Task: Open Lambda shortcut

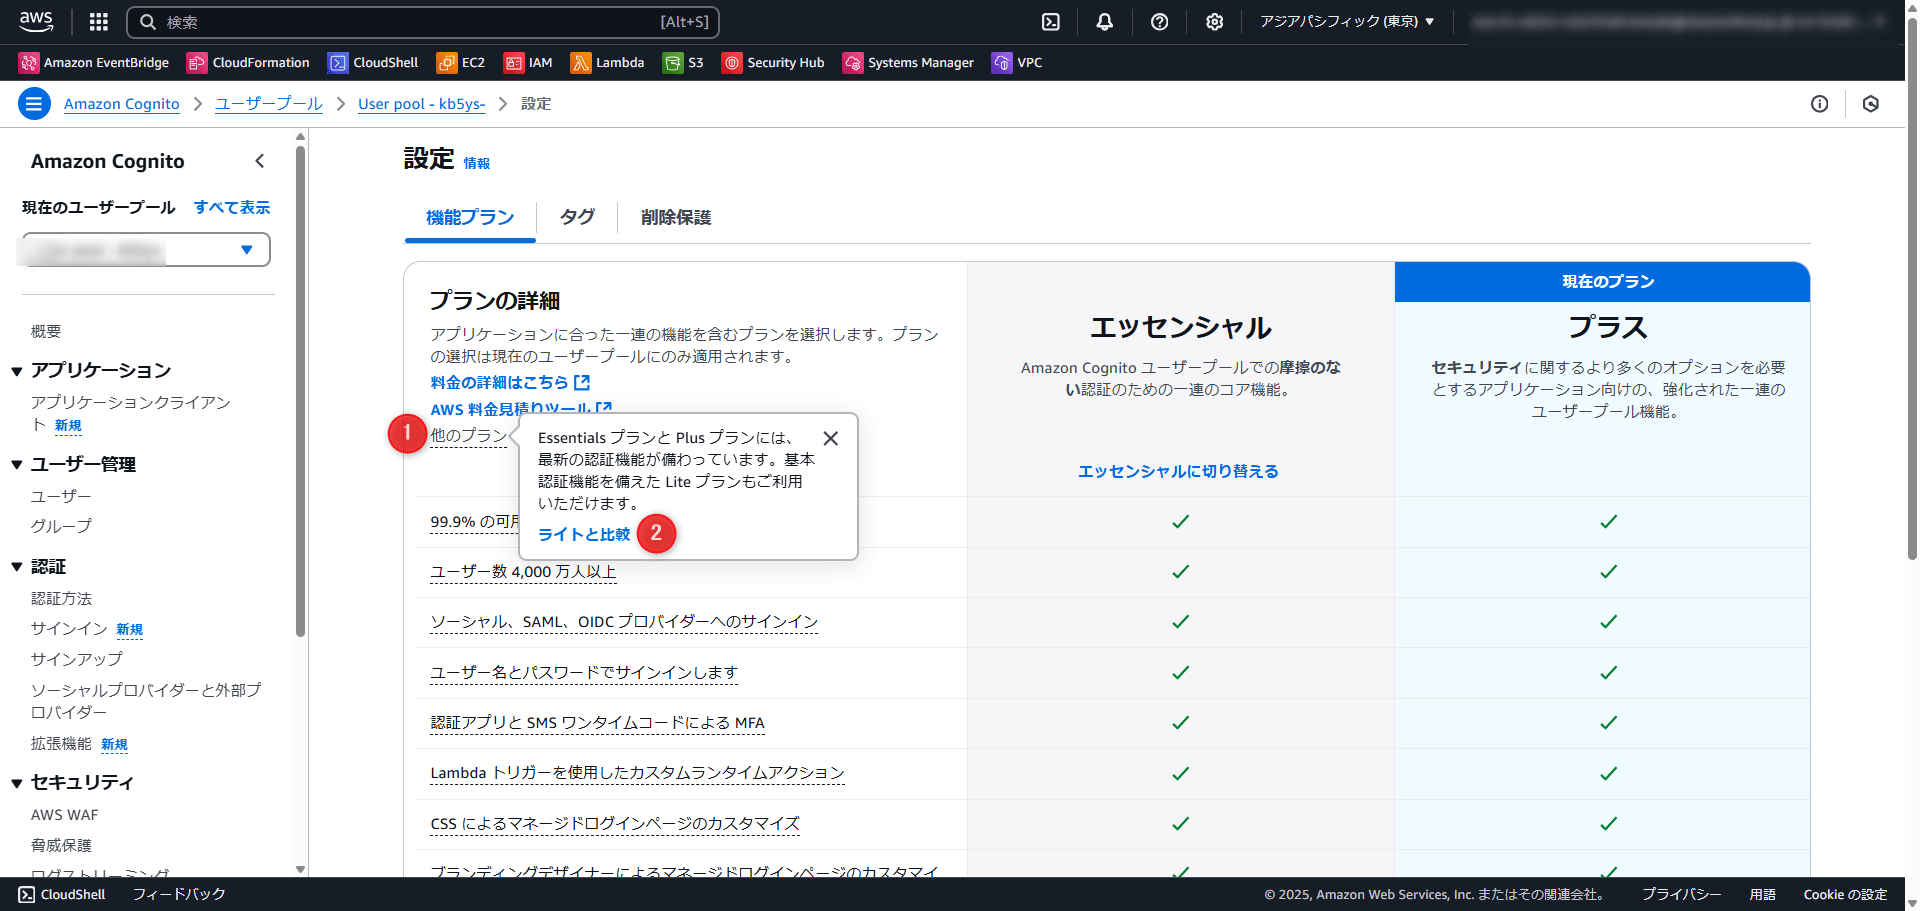Action: tap(608, 62)
